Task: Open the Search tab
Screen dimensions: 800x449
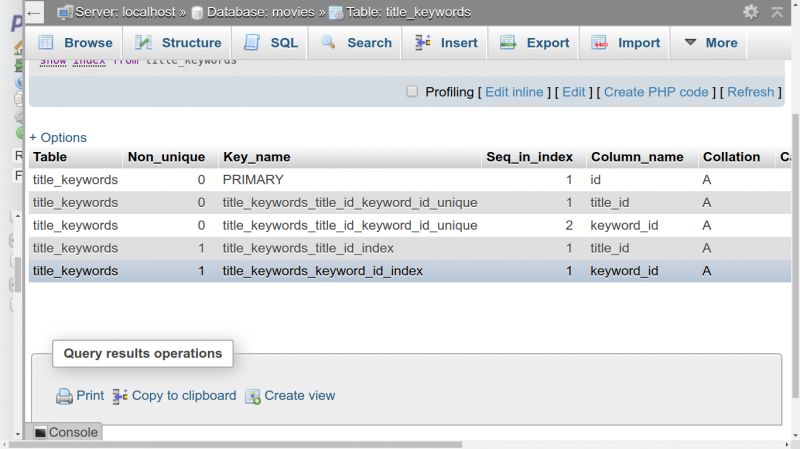Action: [356, 43]
